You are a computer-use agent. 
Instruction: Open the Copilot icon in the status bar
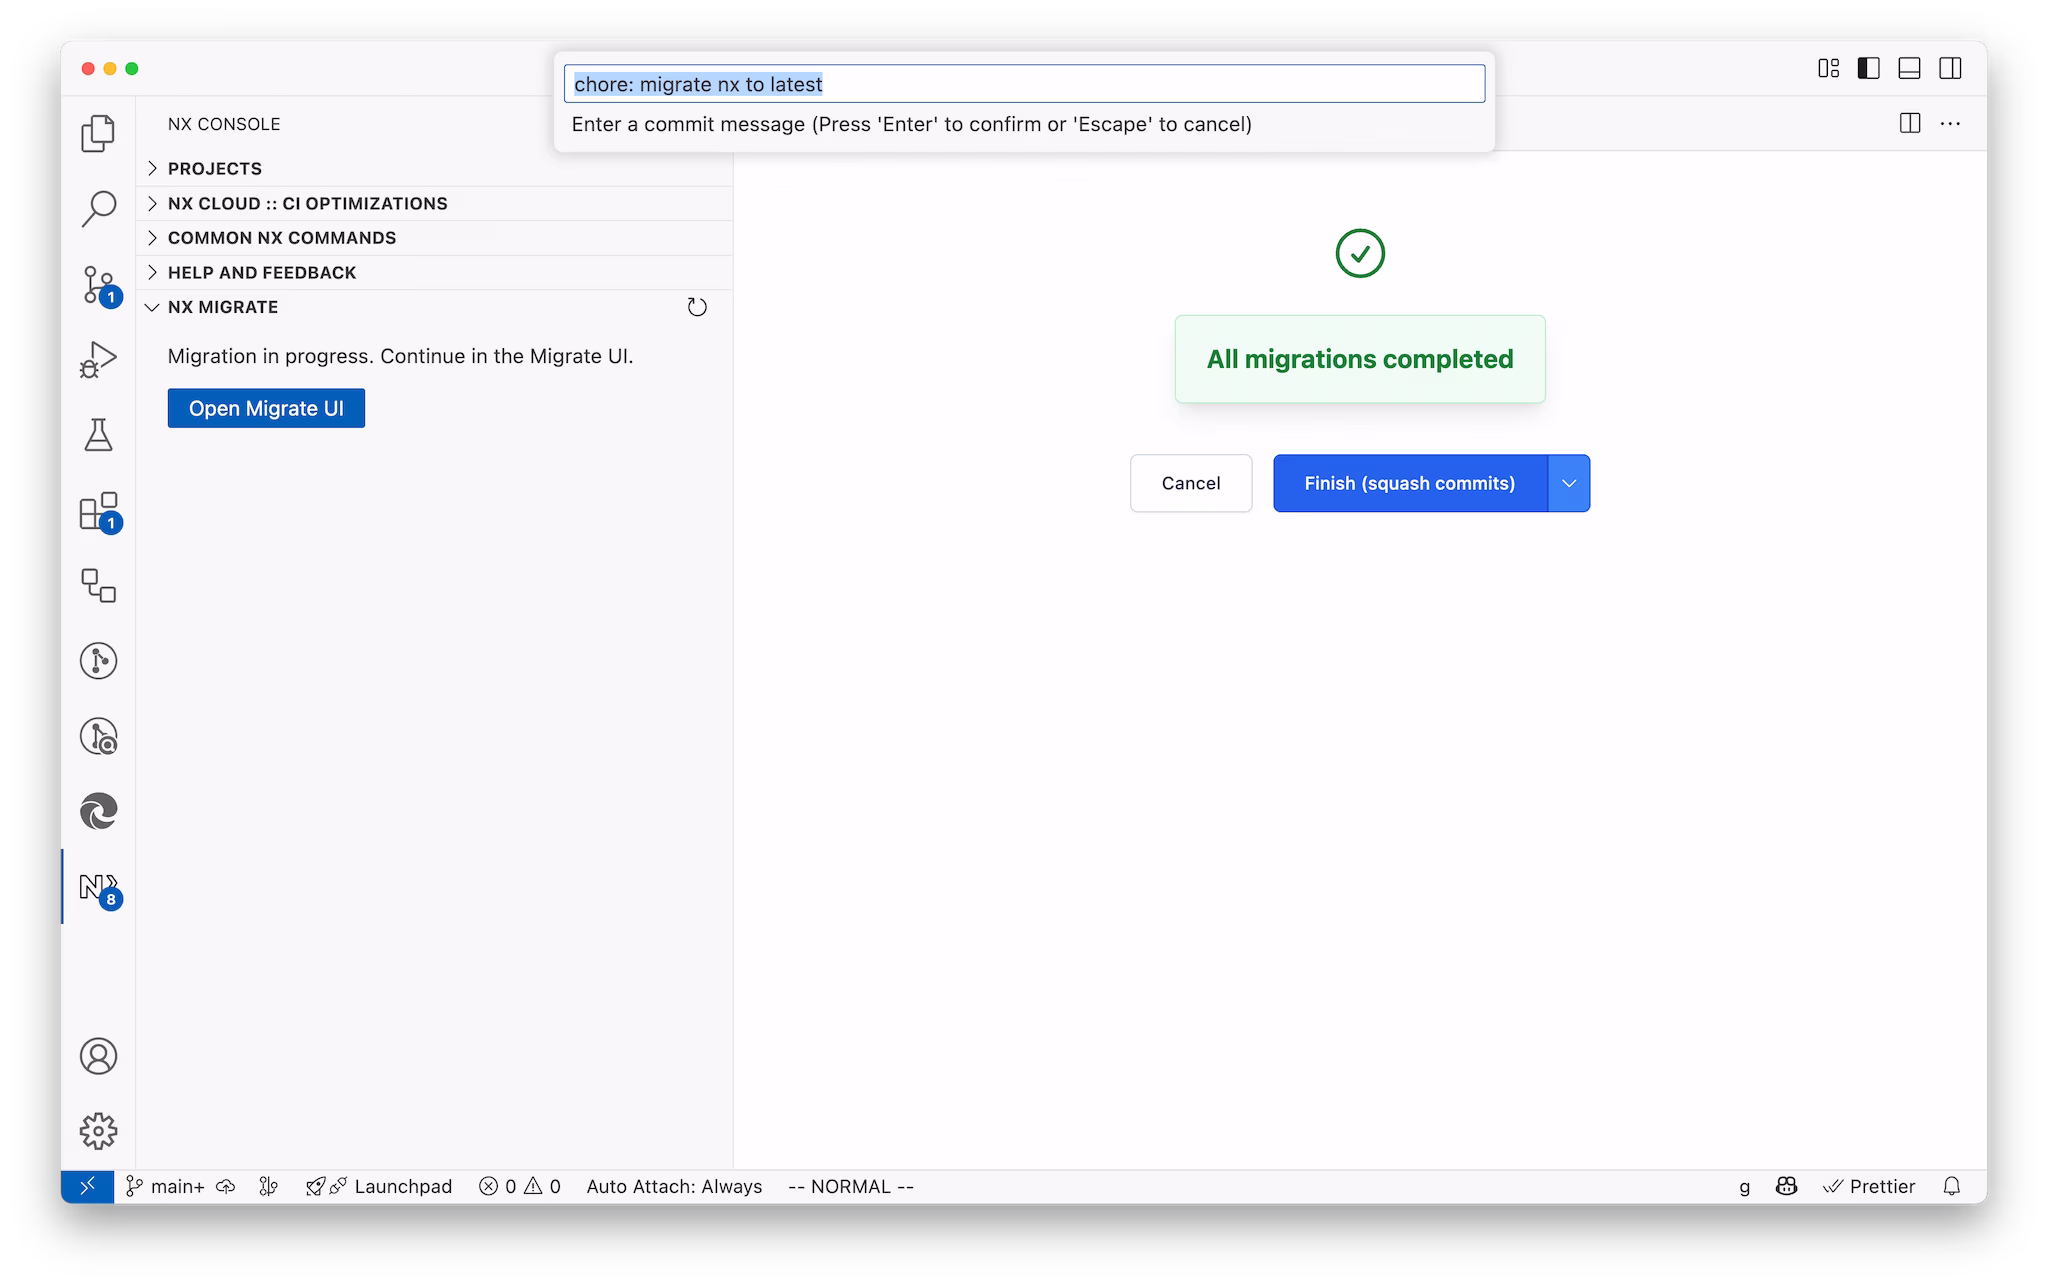click(x=1786, y=1186)
